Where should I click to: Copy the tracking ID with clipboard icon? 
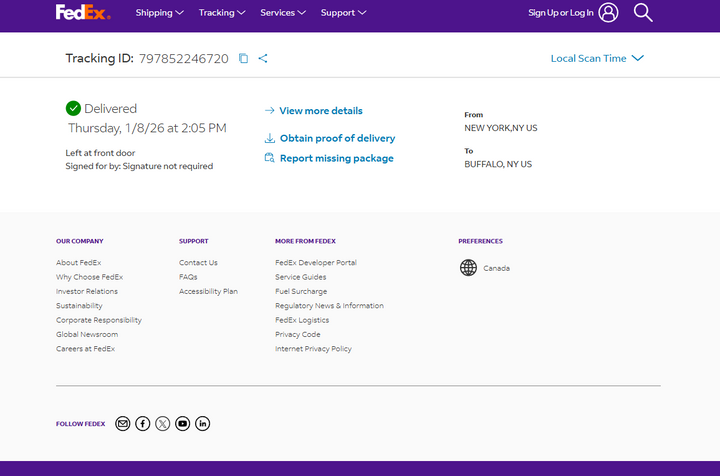pyautogui.click(x=243, y=58)
